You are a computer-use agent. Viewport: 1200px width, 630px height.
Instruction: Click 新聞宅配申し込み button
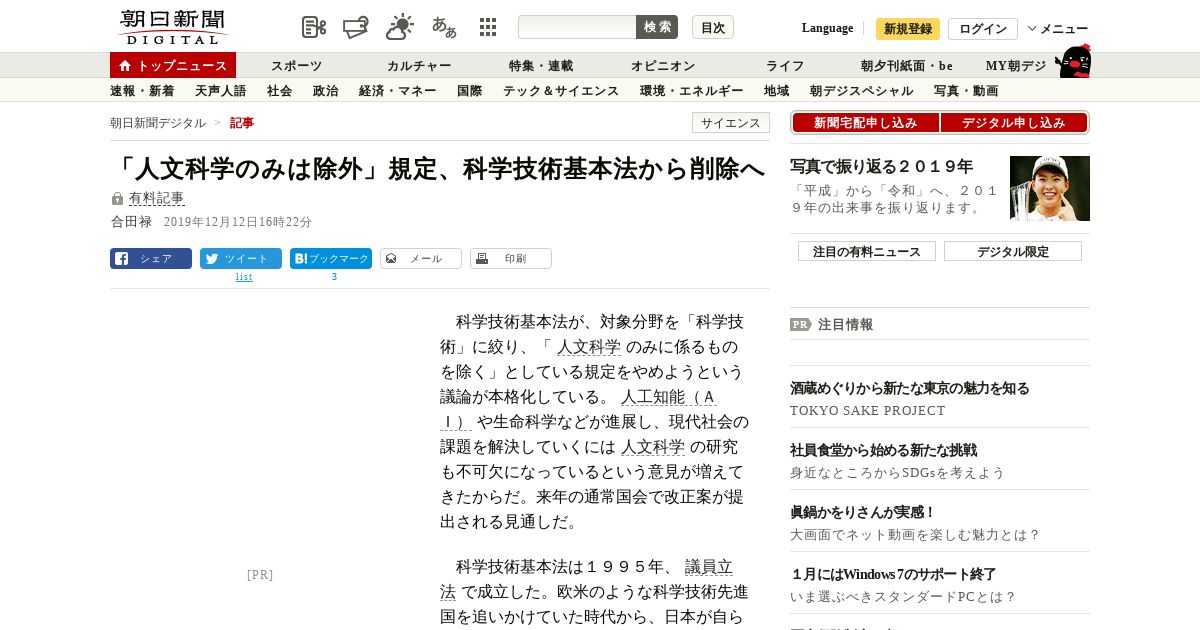(866, 123)
